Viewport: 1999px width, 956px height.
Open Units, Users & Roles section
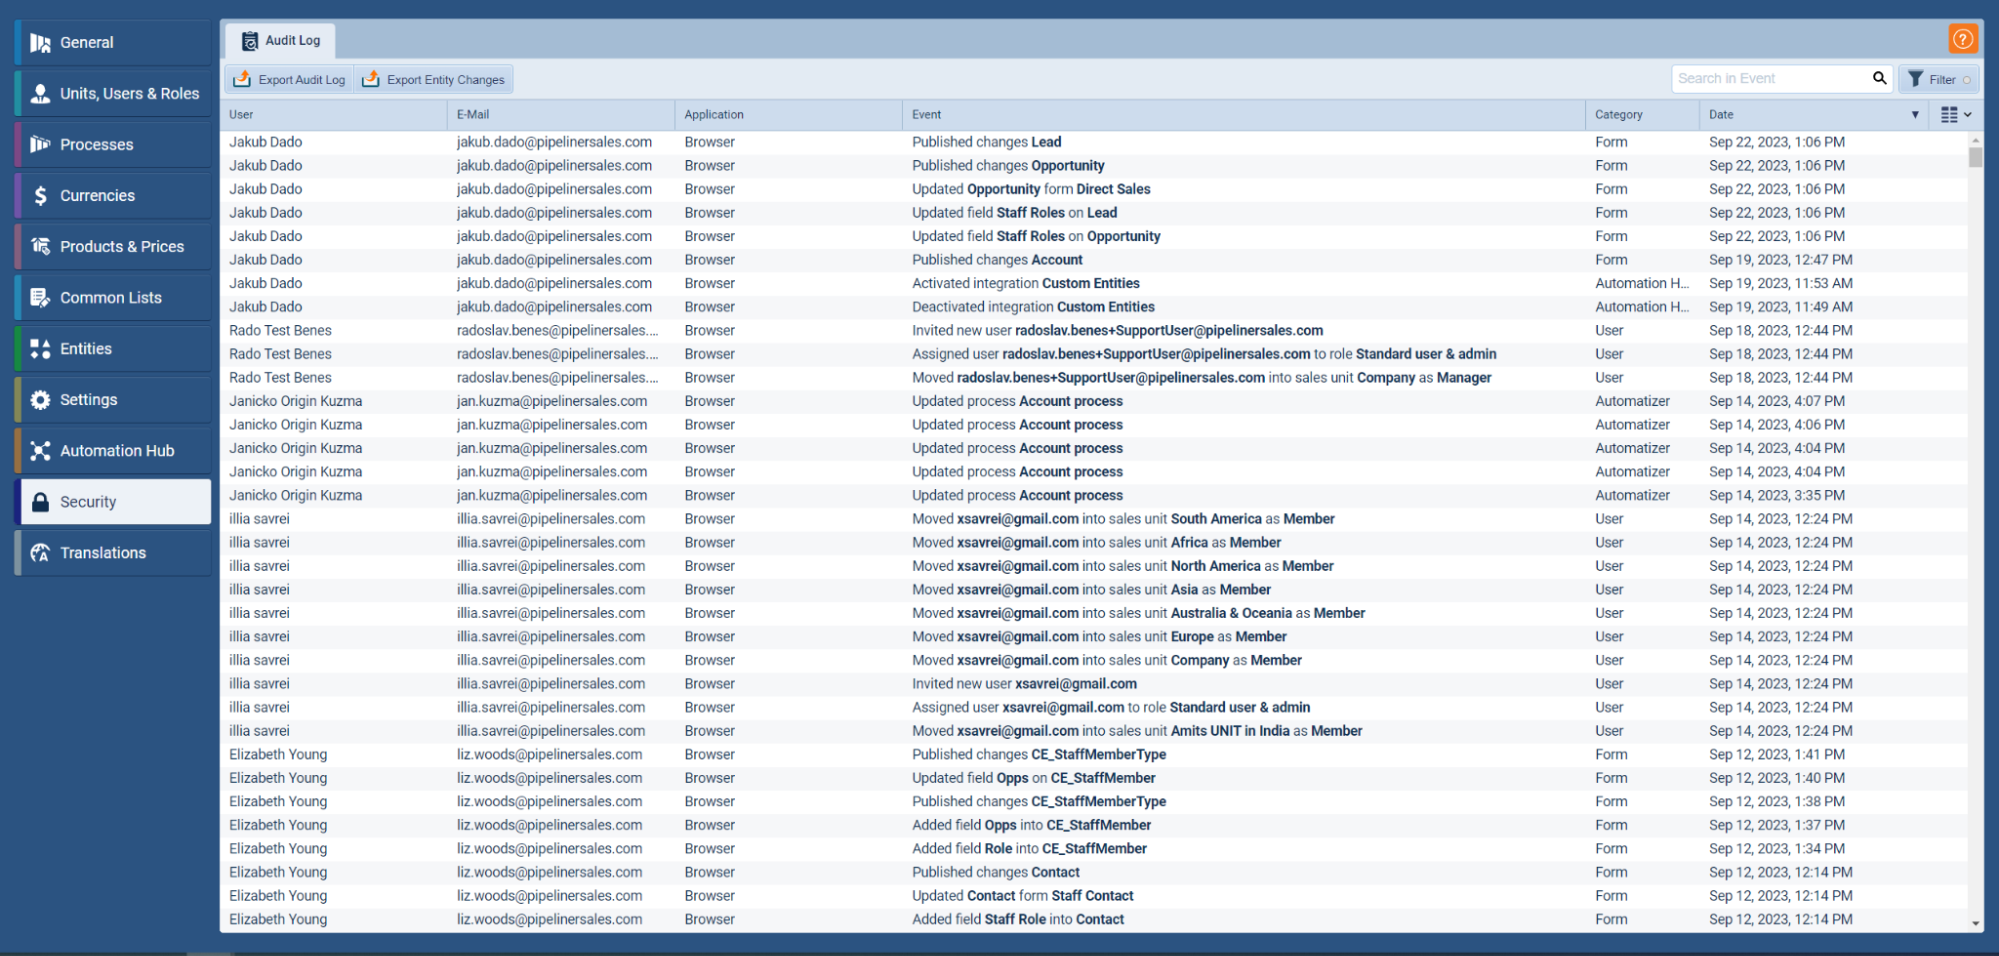click(113, 94)
